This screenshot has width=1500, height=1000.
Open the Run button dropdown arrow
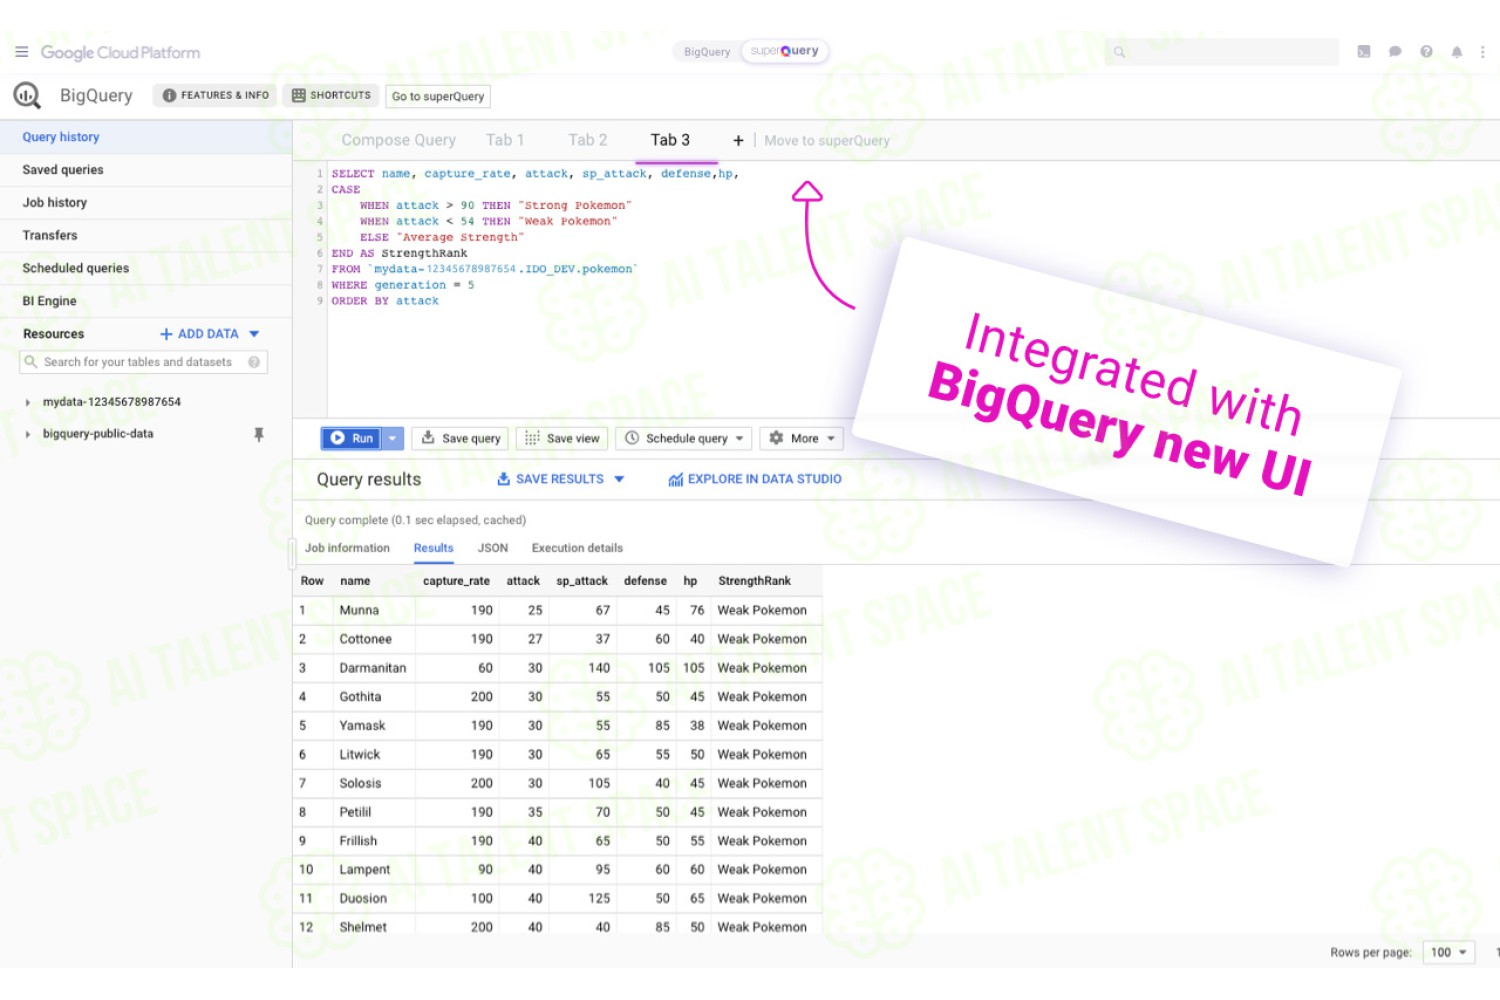(x=393, y=438)
